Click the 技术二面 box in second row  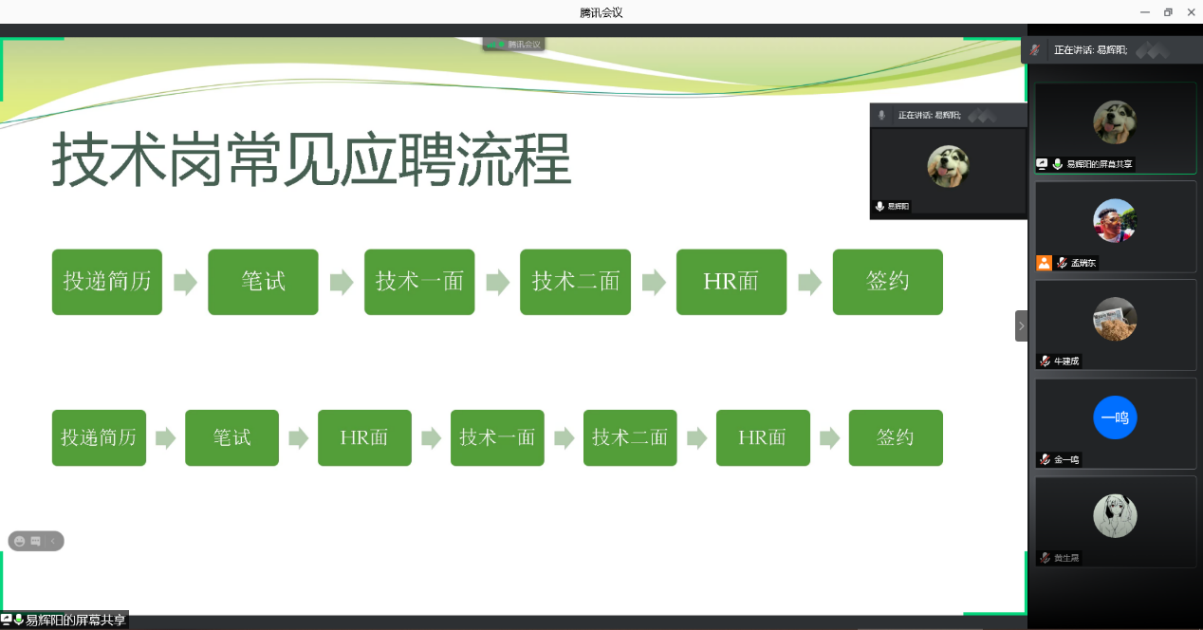click(x=629, y=438)
